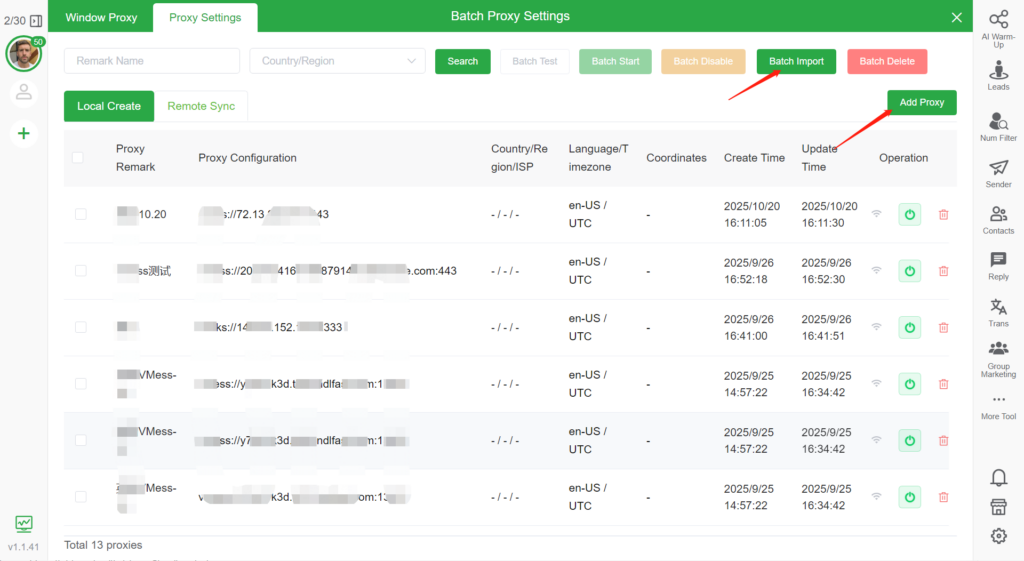Click the Batch Import button
This screenshot has height=561, width=1024.
point(796,61)
